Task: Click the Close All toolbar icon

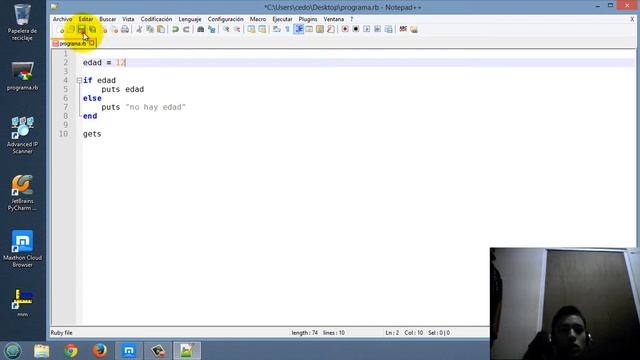Action: (114, 29)
